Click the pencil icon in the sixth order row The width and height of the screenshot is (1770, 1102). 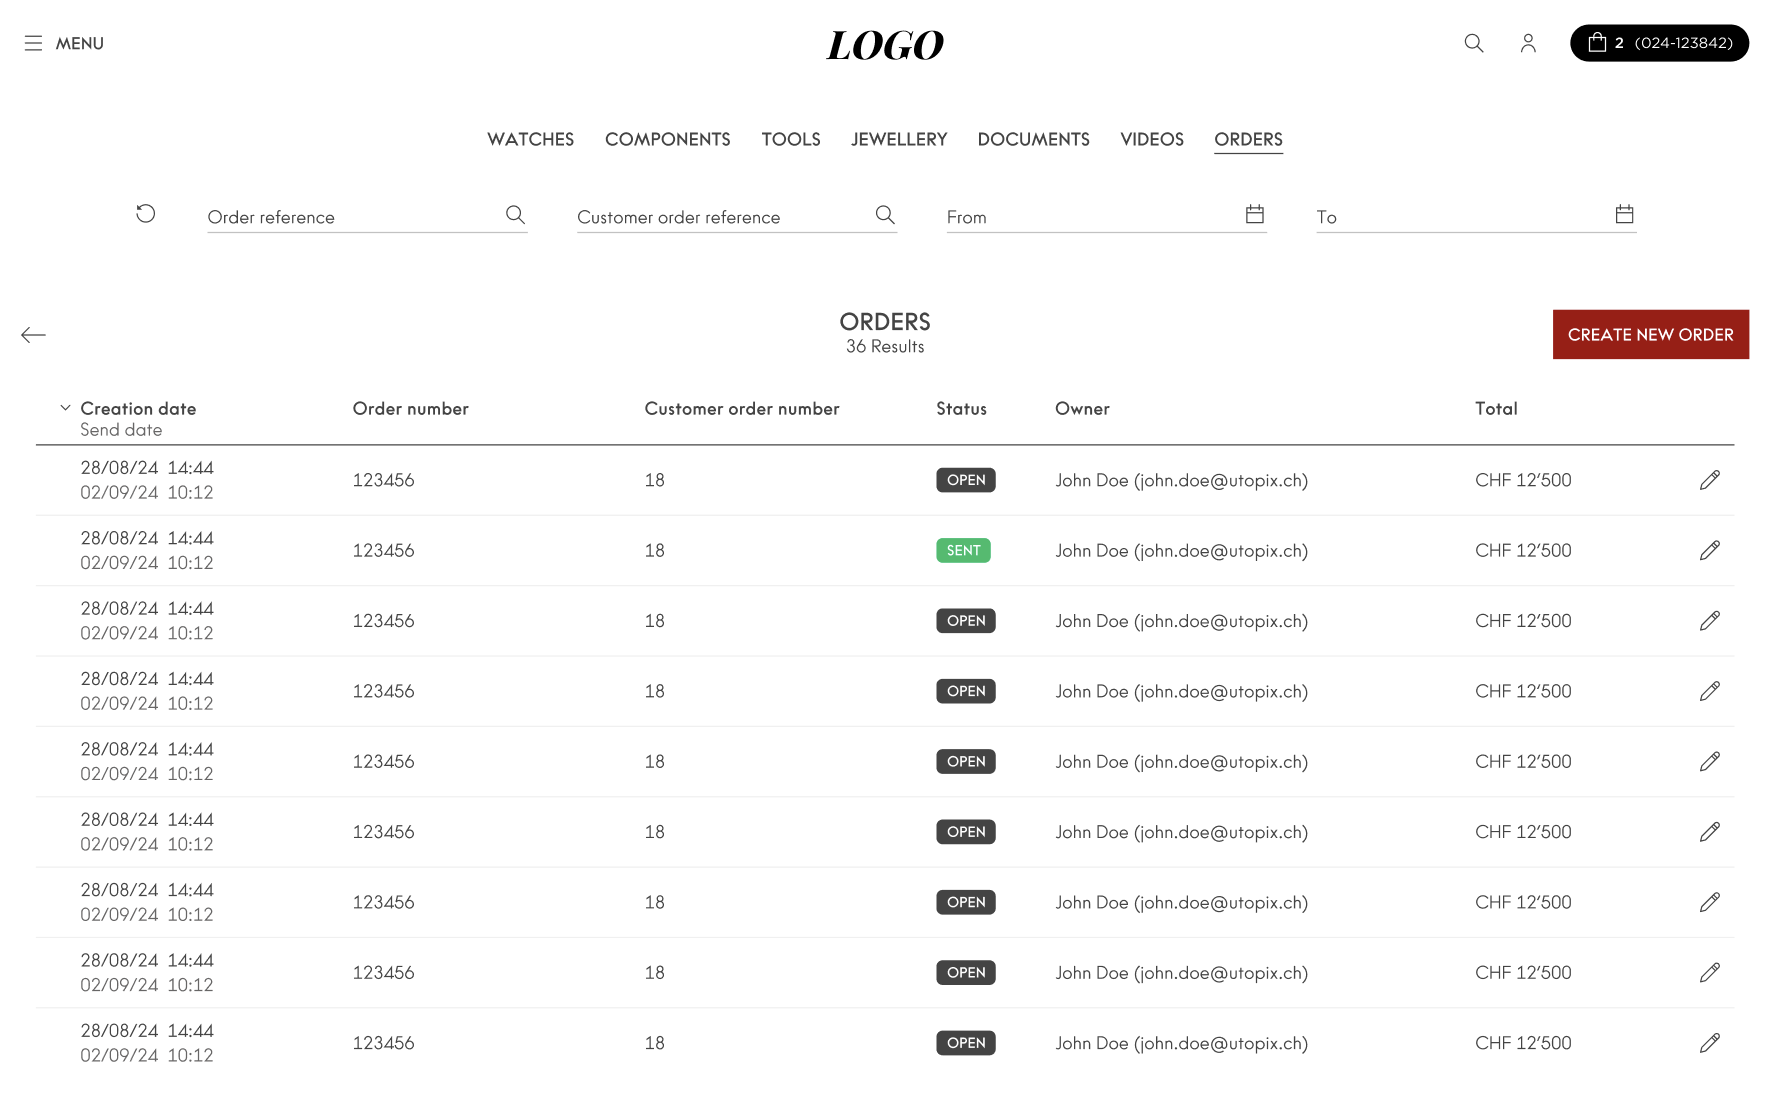tap(1710, 832)
